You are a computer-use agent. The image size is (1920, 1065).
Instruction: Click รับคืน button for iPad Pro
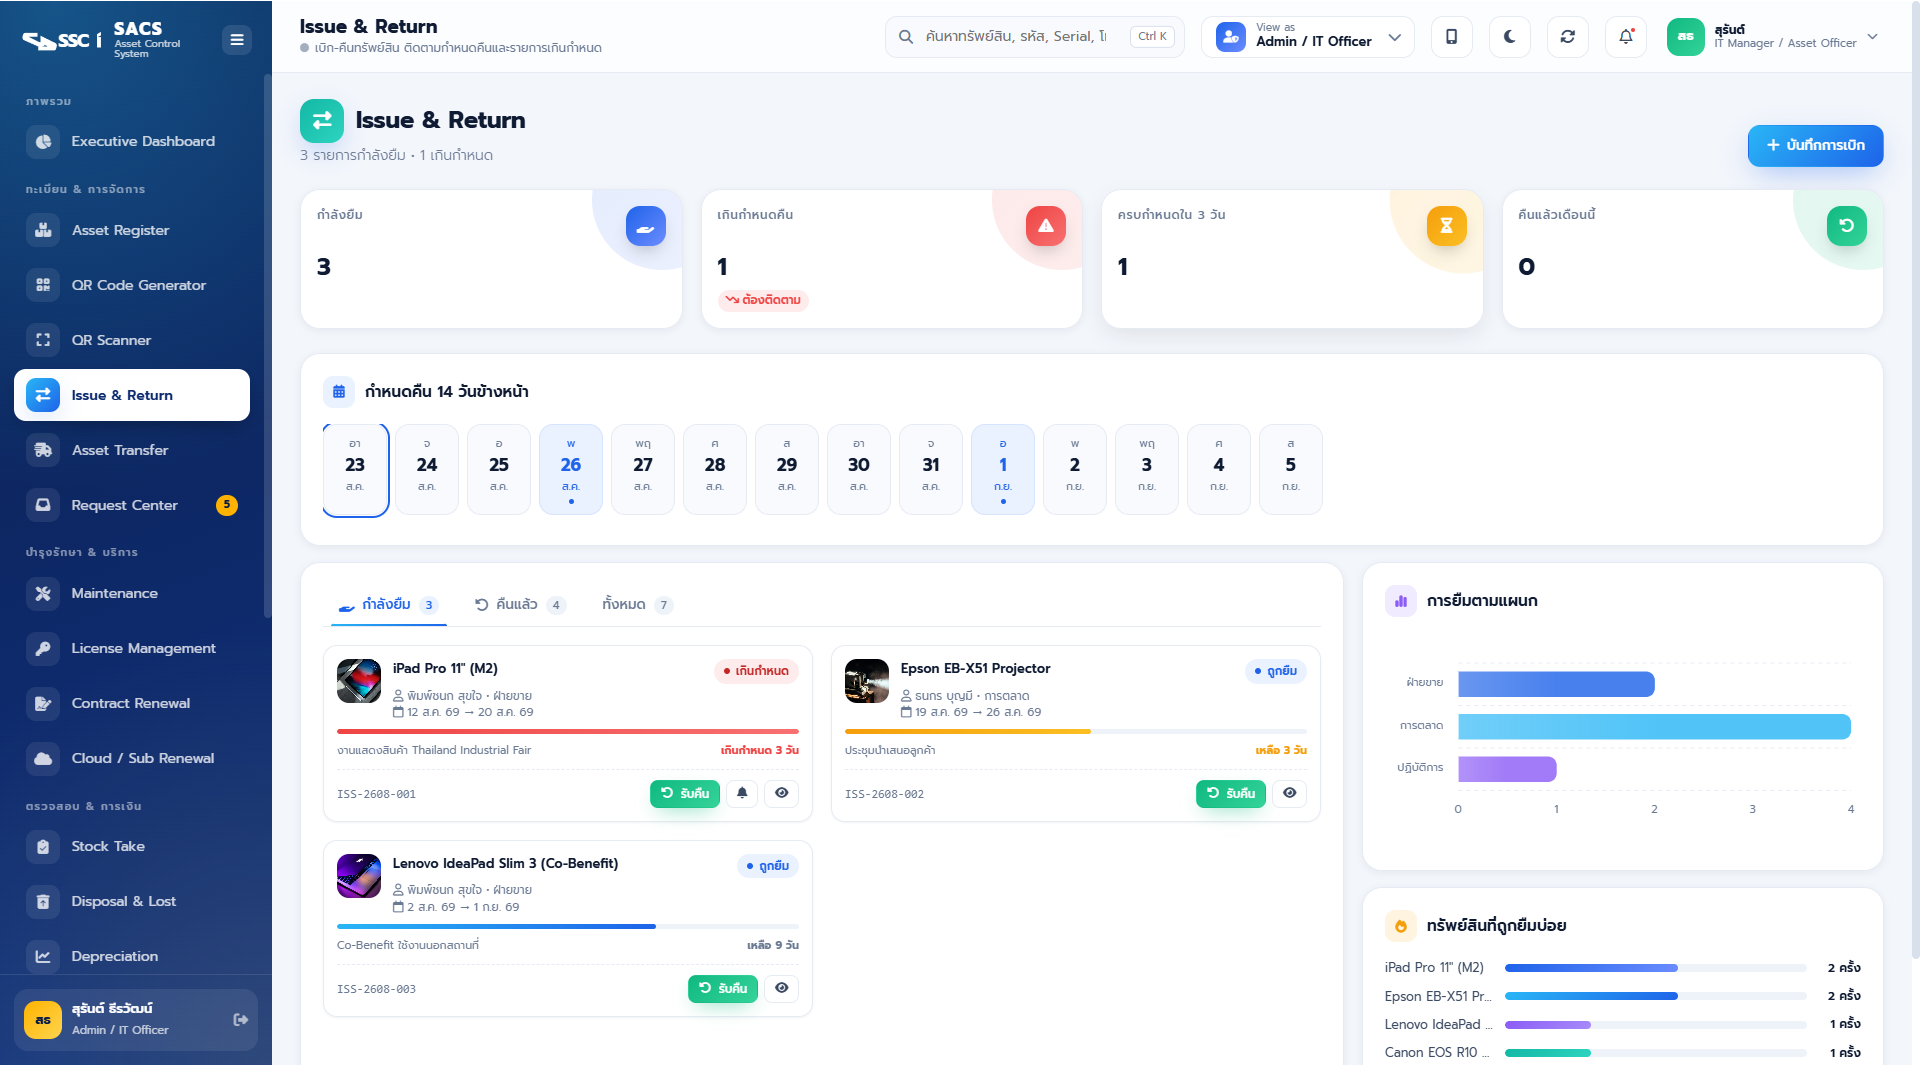[685, 793]
